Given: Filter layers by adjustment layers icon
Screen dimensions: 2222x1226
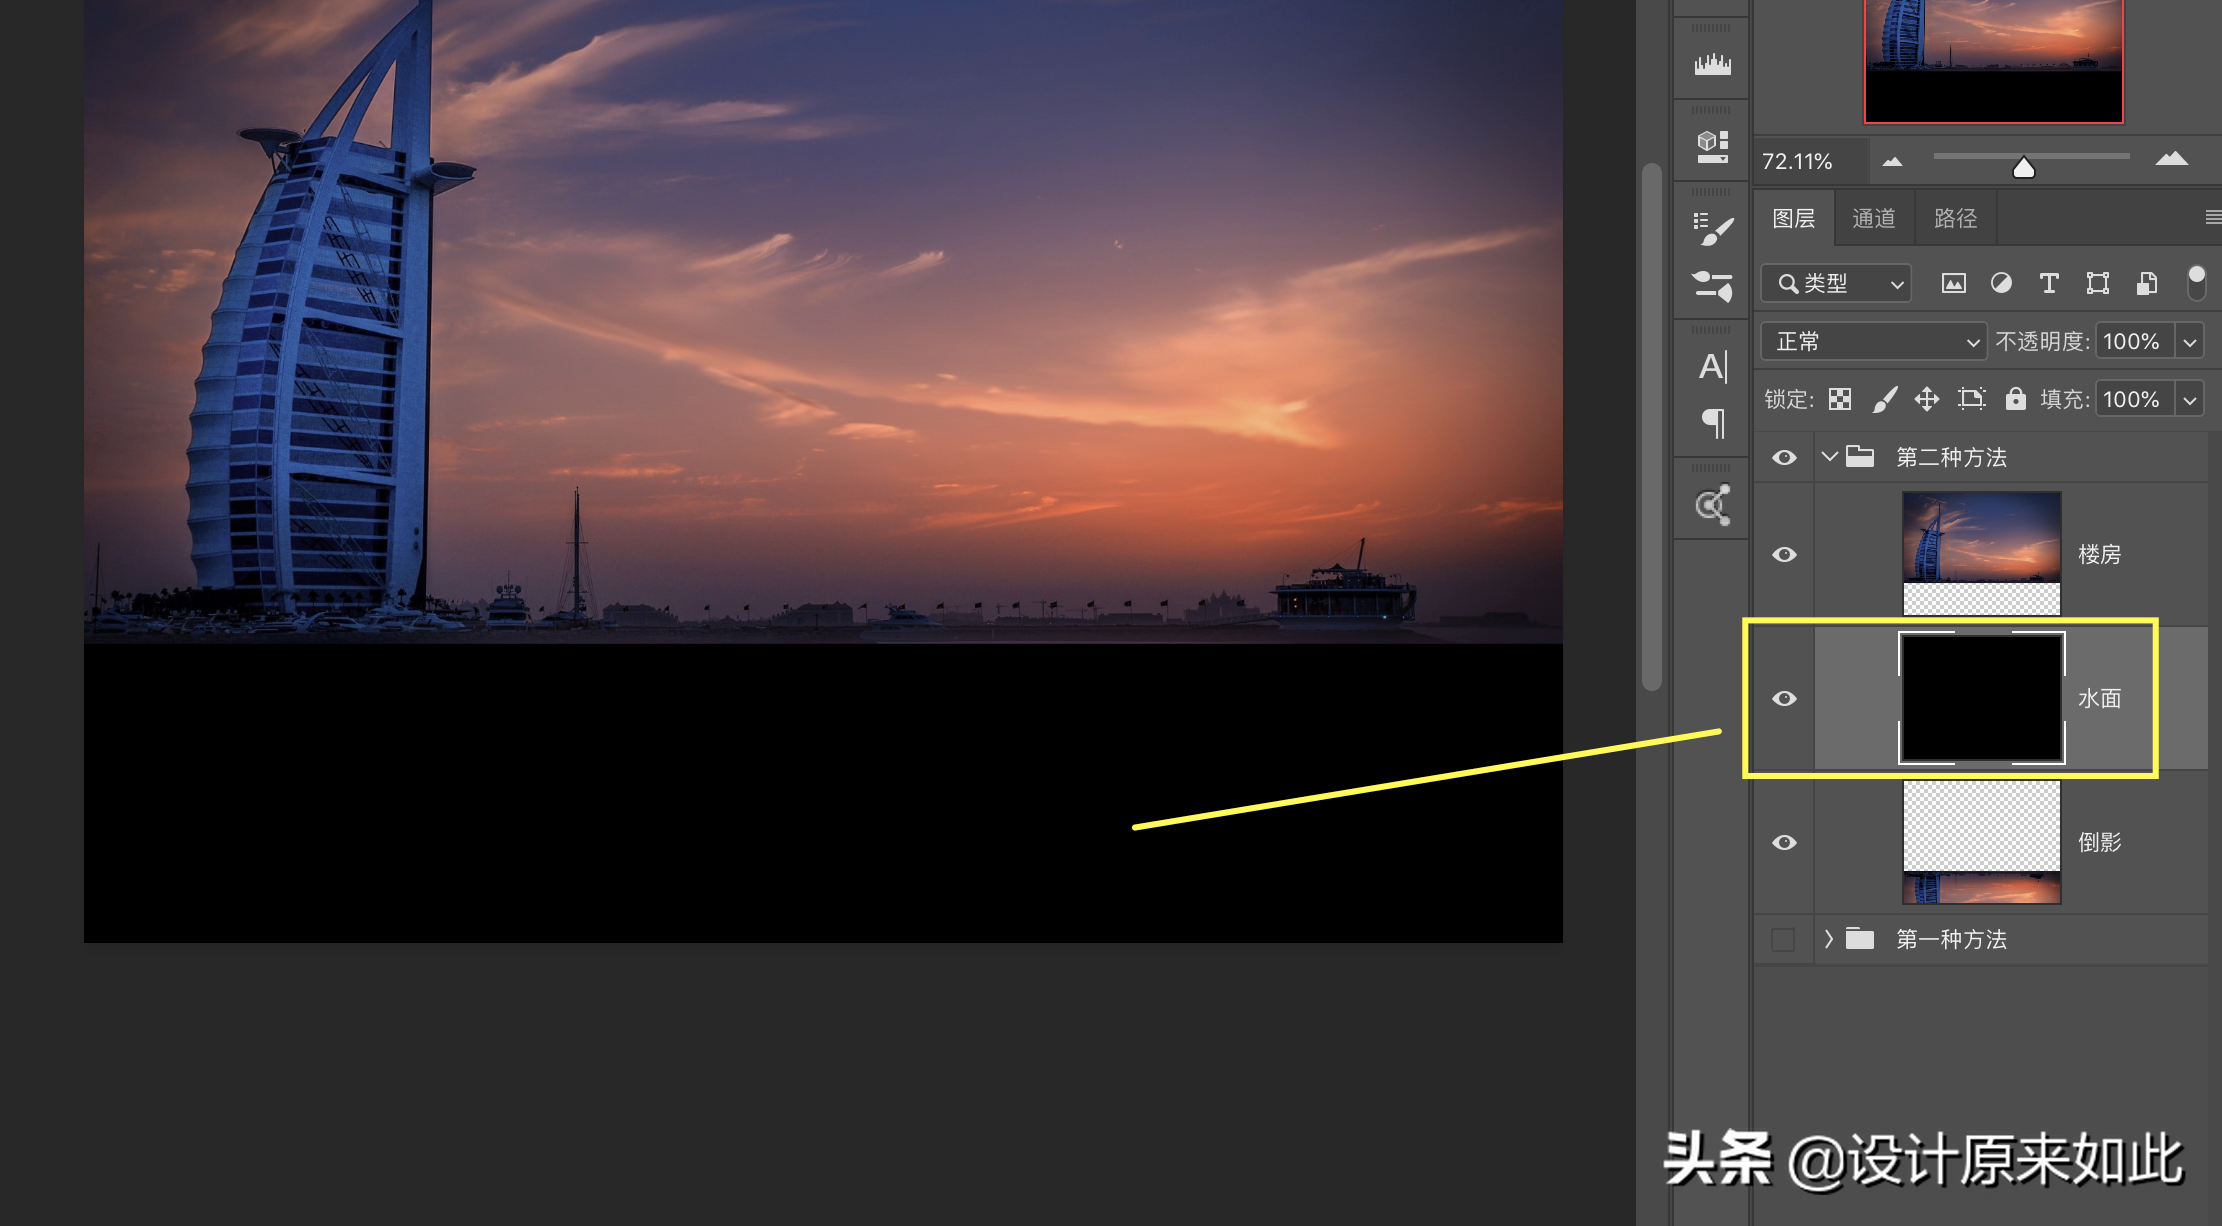Looking at the screenshot, I should click(2001, 284).
